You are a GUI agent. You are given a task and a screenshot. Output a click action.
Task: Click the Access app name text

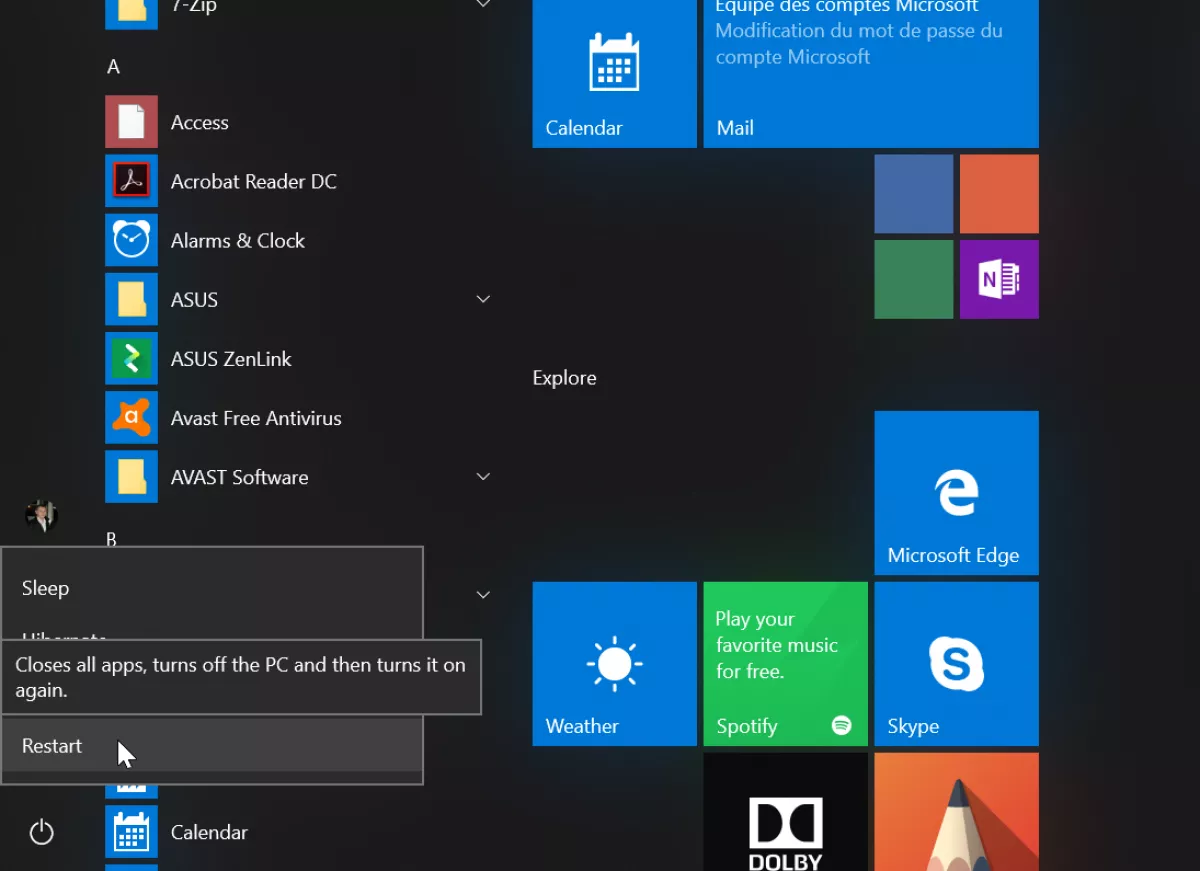200,122
